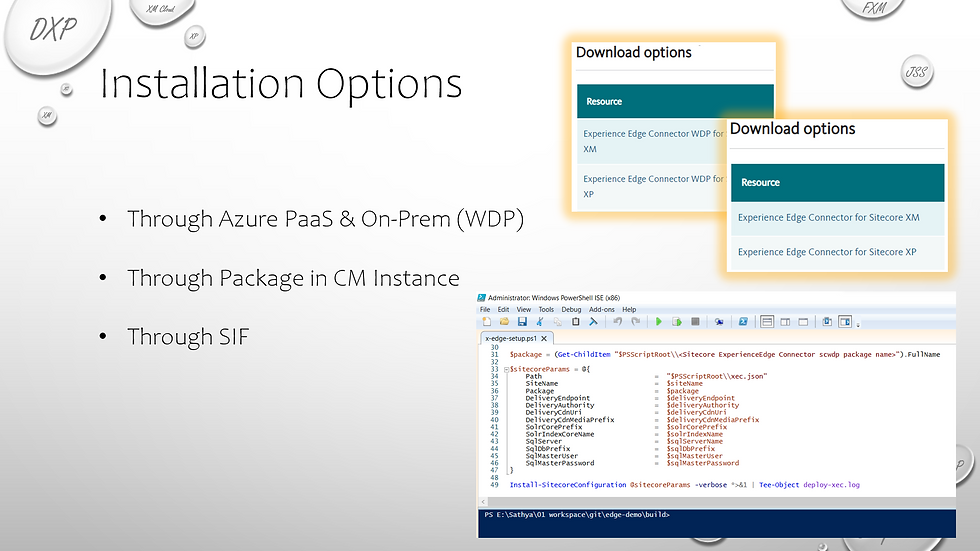Viewport: 980px width, 551px height.
Task: Show script pane maximized layout icon
Action: coord(803,322)
